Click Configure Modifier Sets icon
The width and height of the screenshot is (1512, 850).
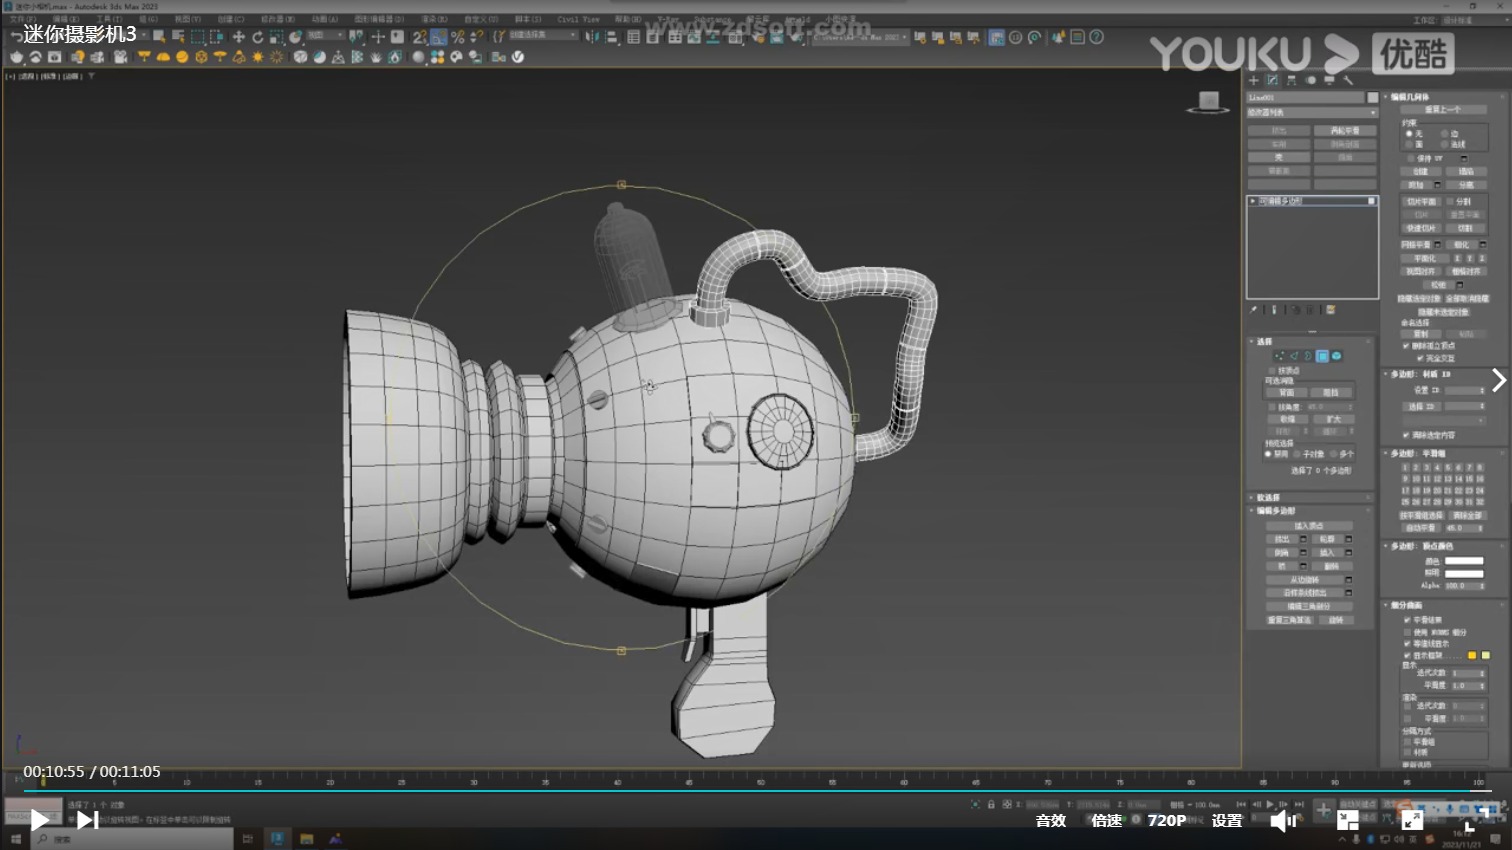(1331, 310)
